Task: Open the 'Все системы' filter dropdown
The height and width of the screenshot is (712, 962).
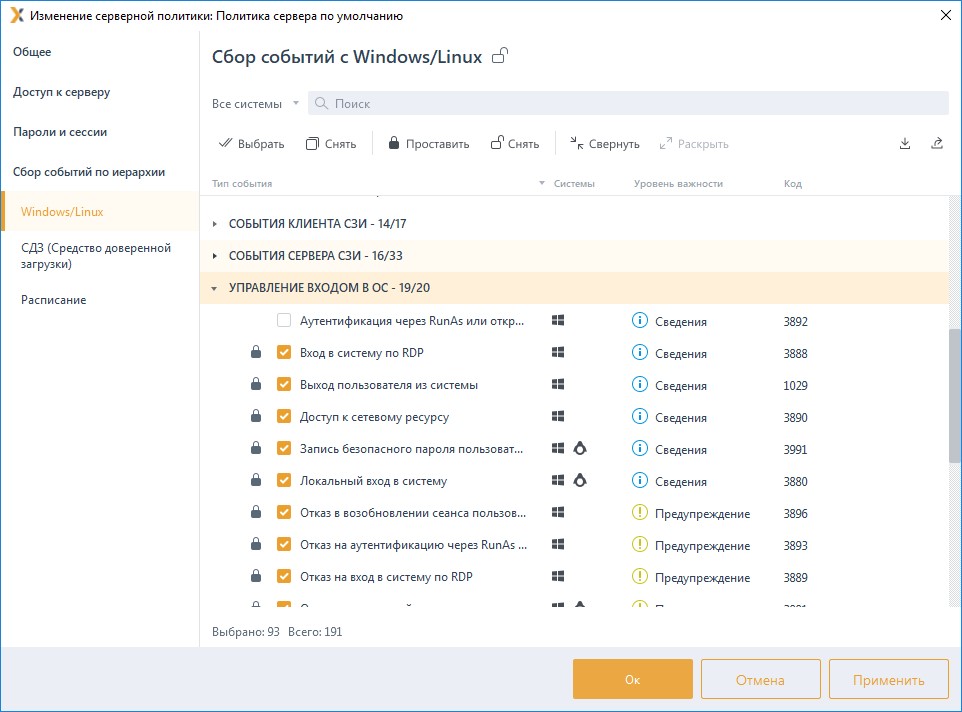Action: pyautogui.click(x=255, y=104)
